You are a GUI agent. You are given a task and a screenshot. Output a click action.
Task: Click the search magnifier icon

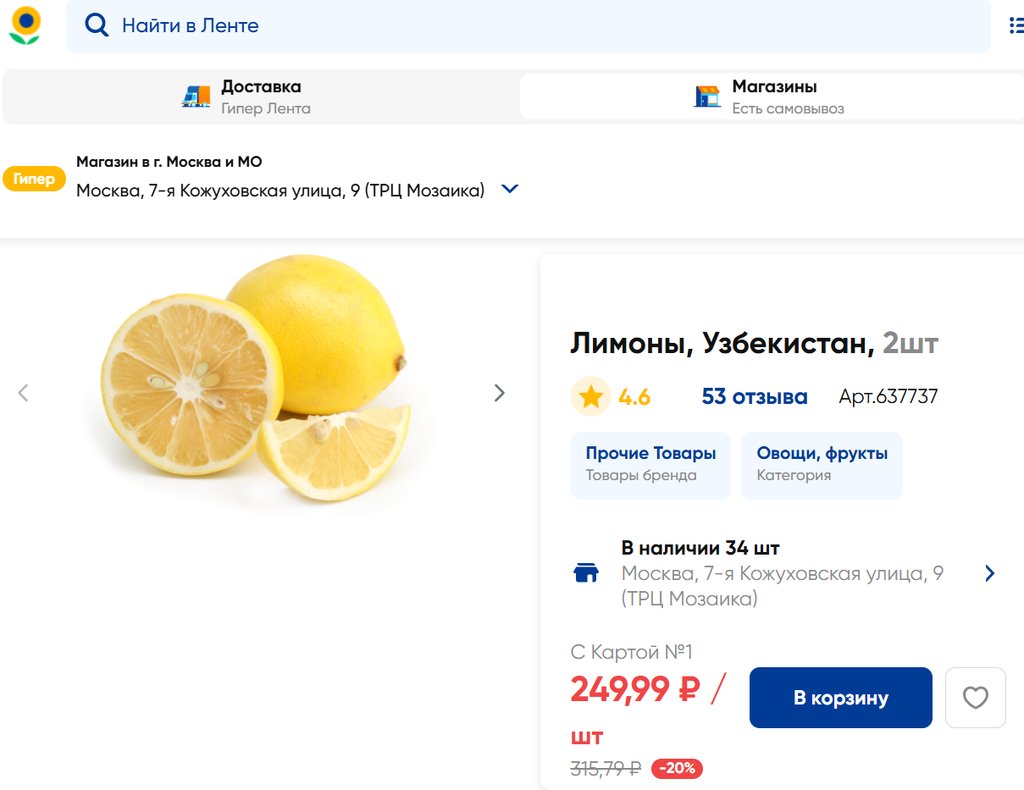pos(96,26)
